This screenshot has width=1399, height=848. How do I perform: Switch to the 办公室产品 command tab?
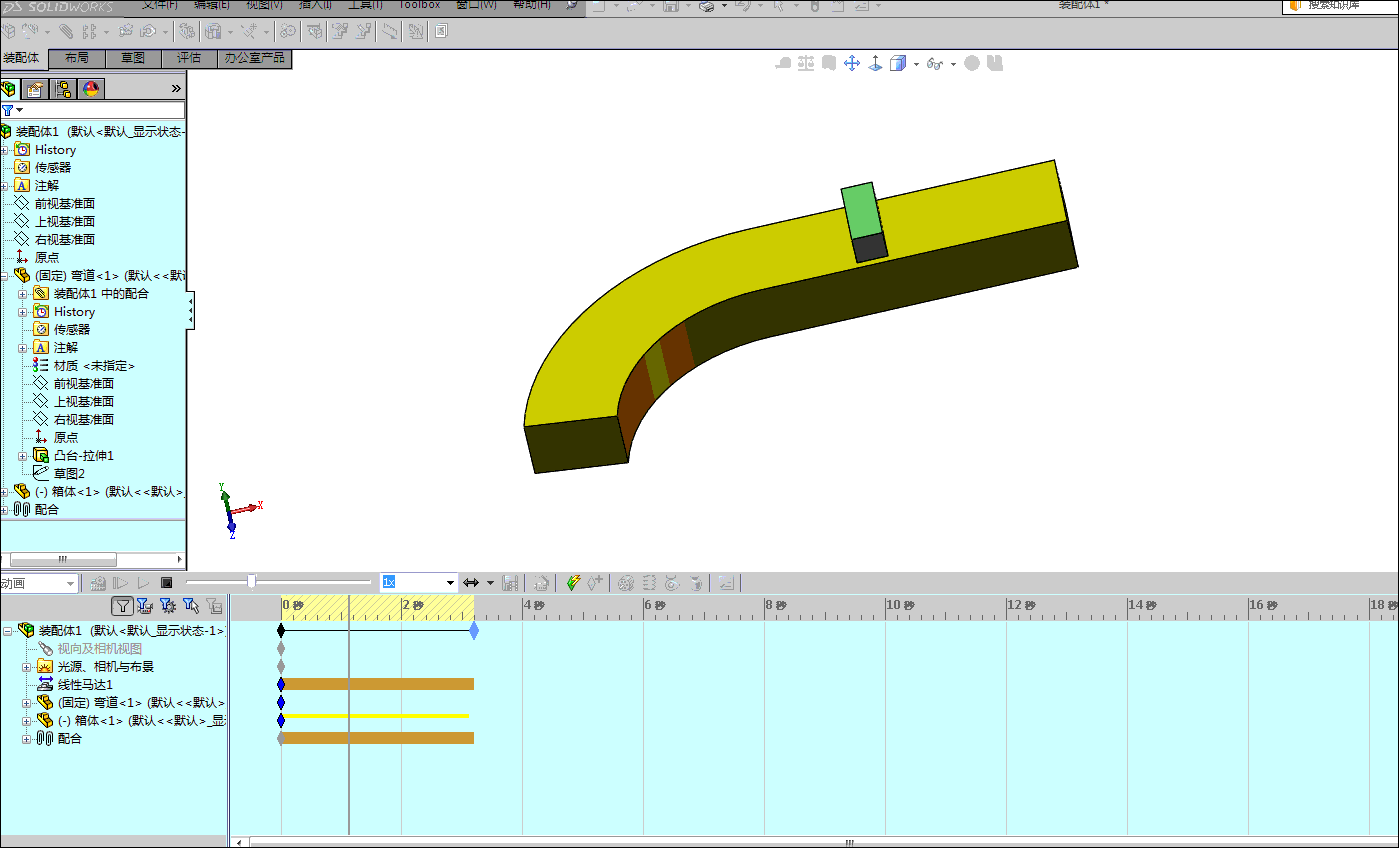point(254,58)
